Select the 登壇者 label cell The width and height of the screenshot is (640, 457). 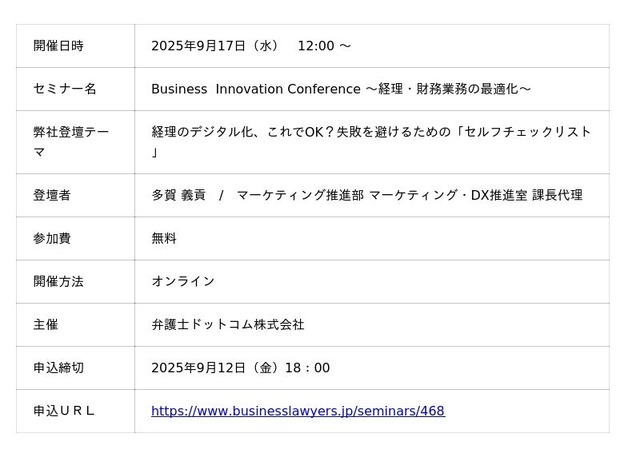pyautogui.click(x=52, y=196)
